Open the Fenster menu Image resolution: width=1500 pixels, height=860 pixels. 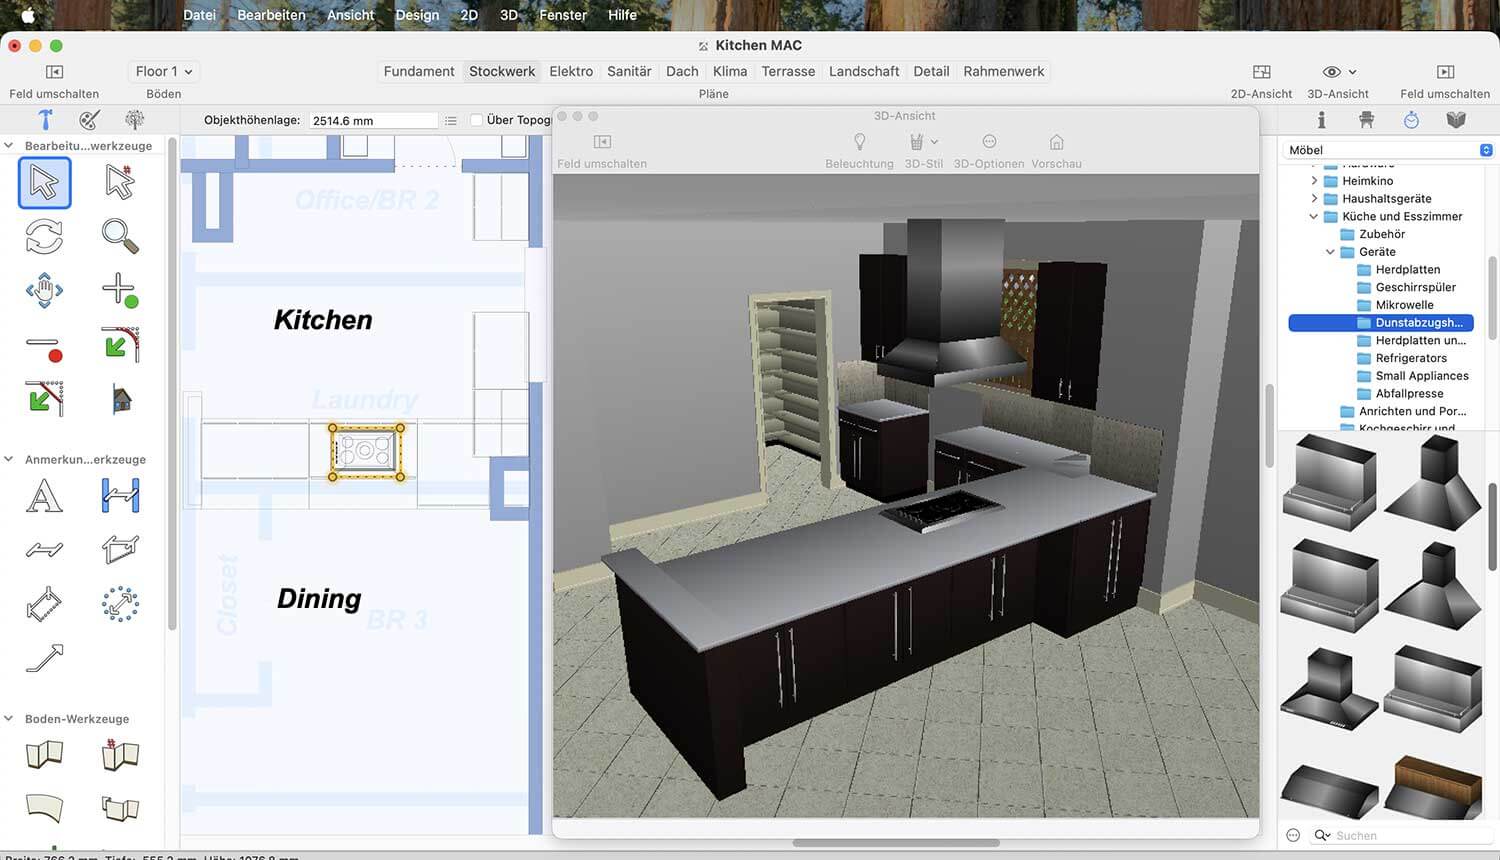pyautogui.click(x=563, y=15)
